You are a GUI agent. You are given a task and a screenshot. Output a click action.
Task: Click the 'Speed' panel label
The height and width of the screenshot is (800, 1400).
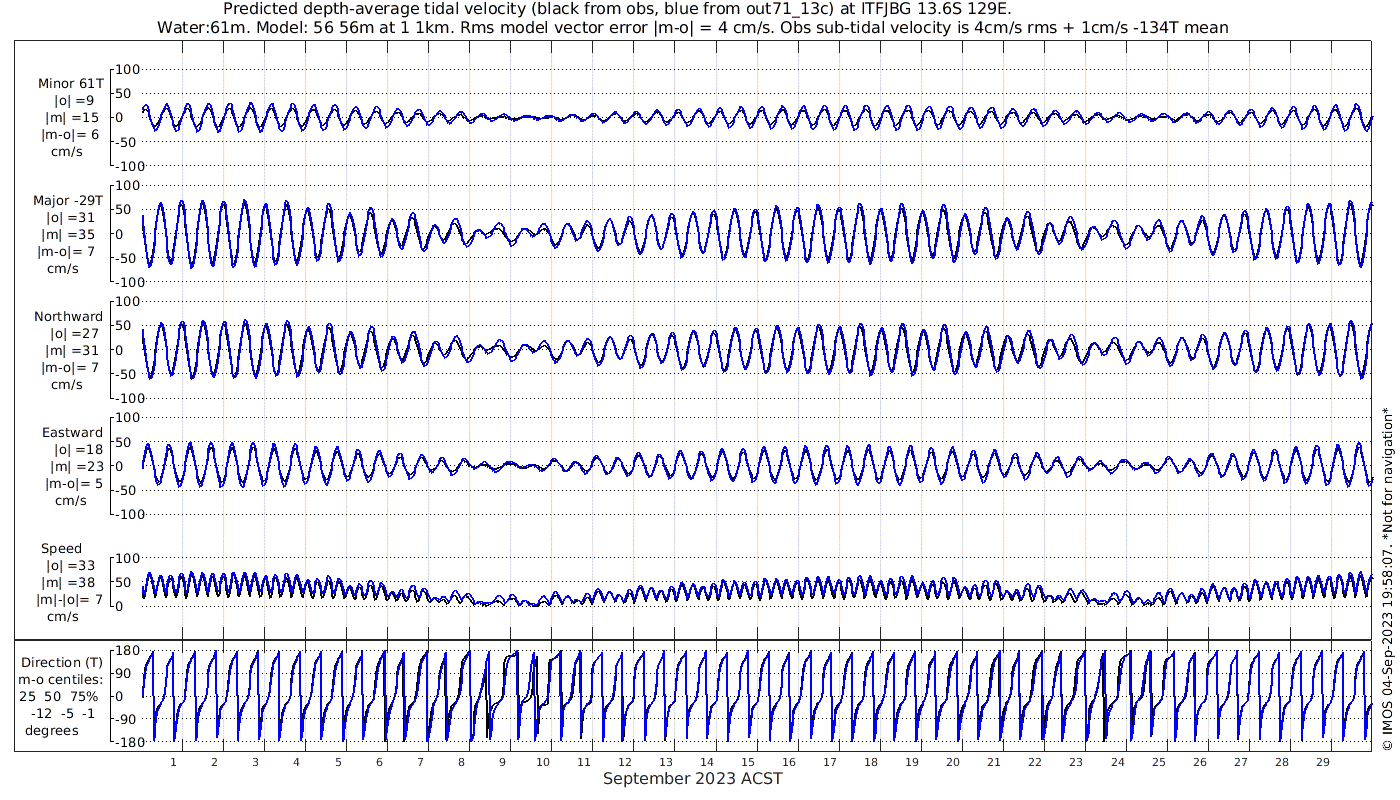click(x=61, y=549)
